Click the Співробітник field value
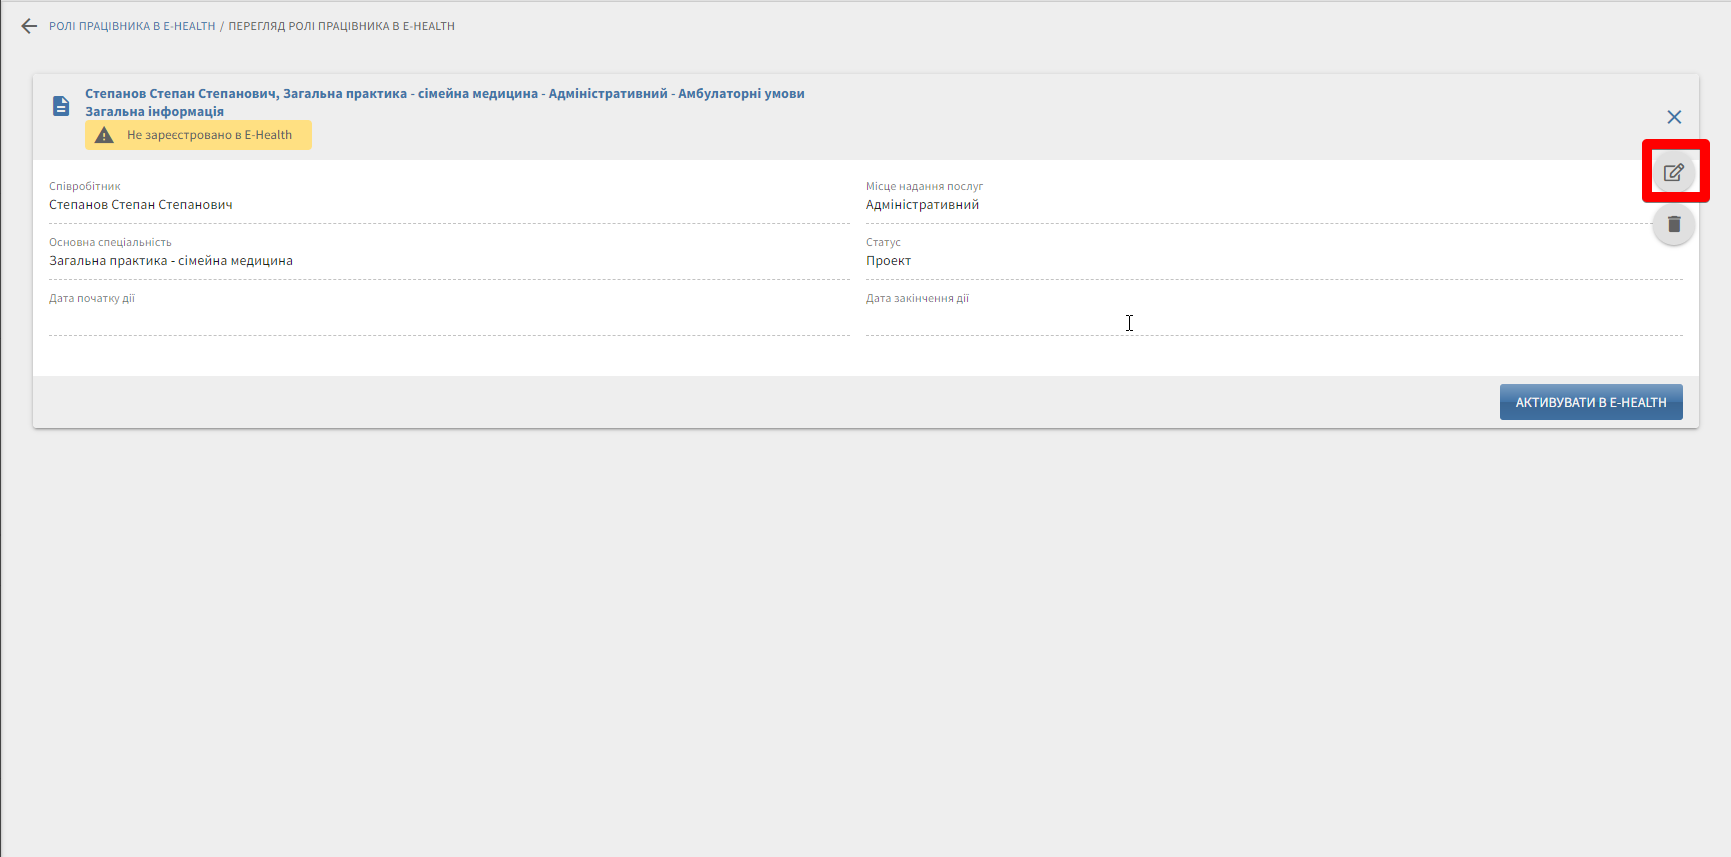1731x857 pixels. (x=141, y=205)
